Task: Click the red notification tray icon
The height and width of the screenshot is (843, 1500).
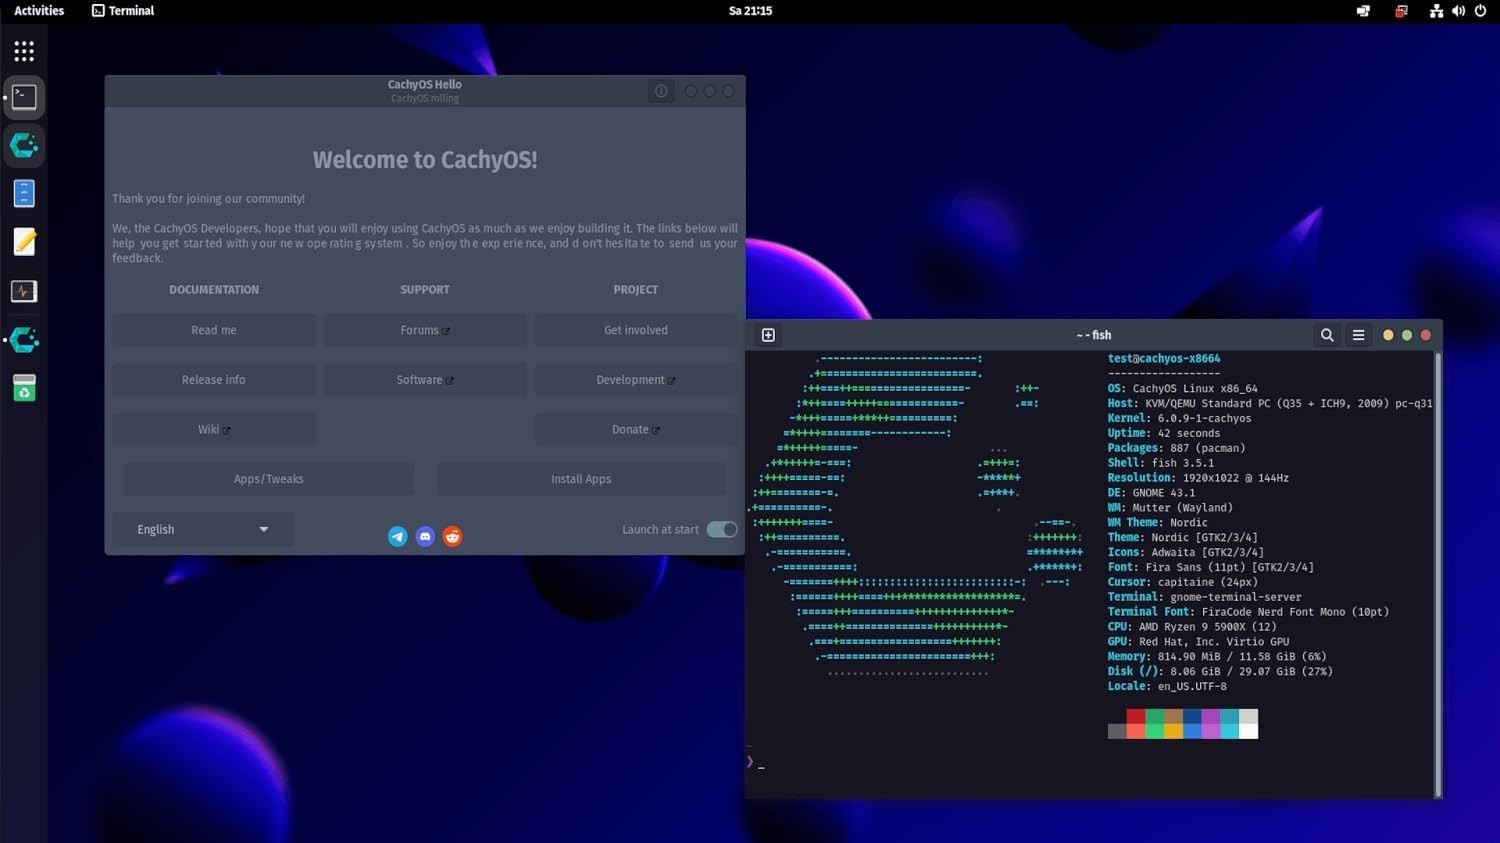Action: click(x=1401, y=11)
